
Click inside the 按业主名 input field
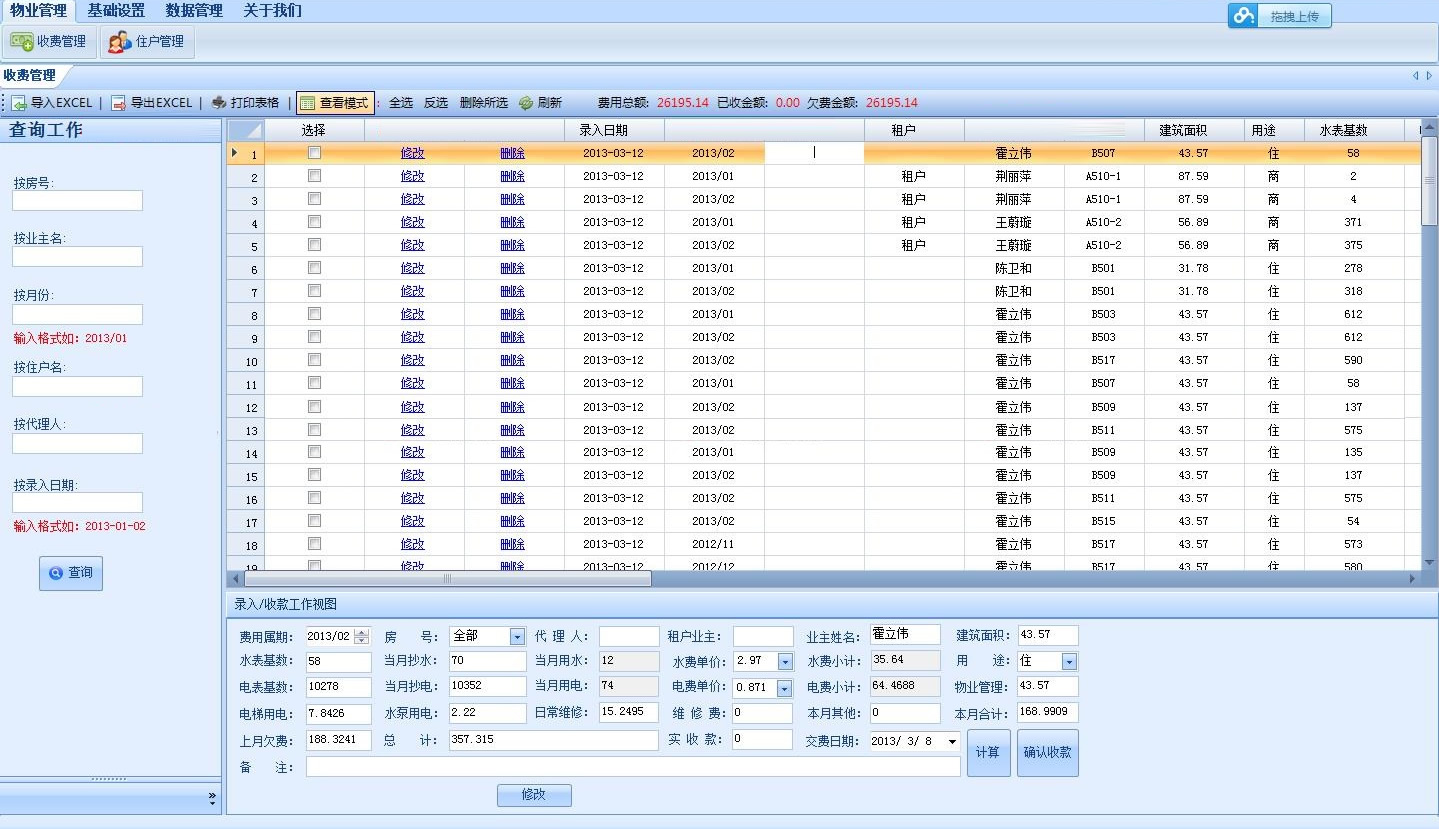tap(77, 256)
